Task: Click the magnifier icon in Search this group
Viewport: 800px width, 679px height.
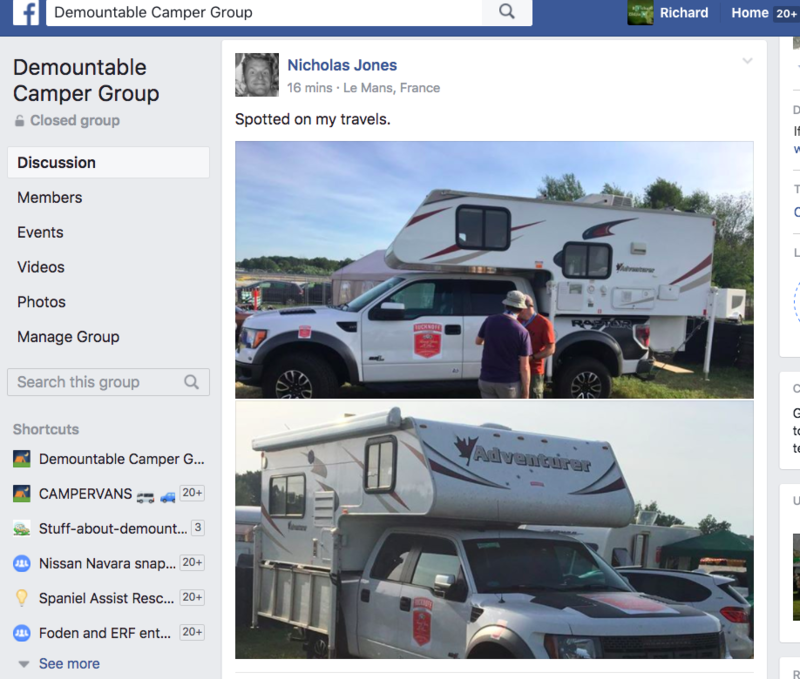Action: (x=191, y=382)
